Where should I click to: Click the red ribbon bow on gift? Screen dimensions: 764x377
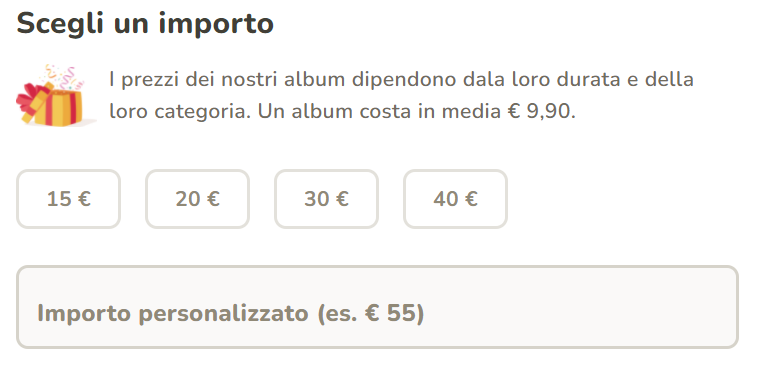(x=33, y=97)
